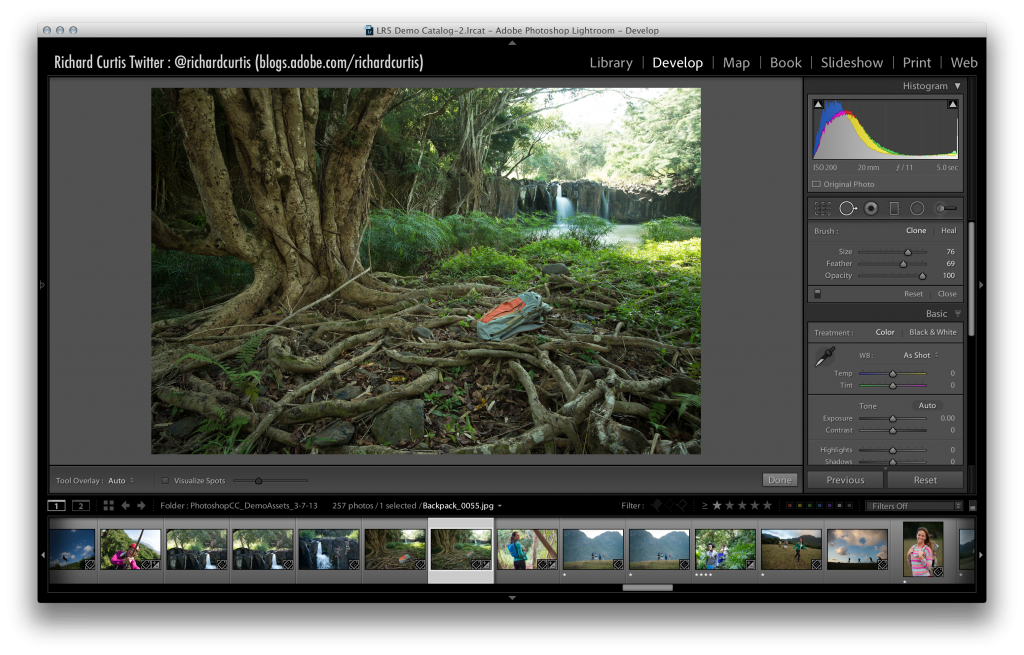Select the Radial Filter tool
Viewport: 1024px width, 655px height.
click(x=916, y=208)
